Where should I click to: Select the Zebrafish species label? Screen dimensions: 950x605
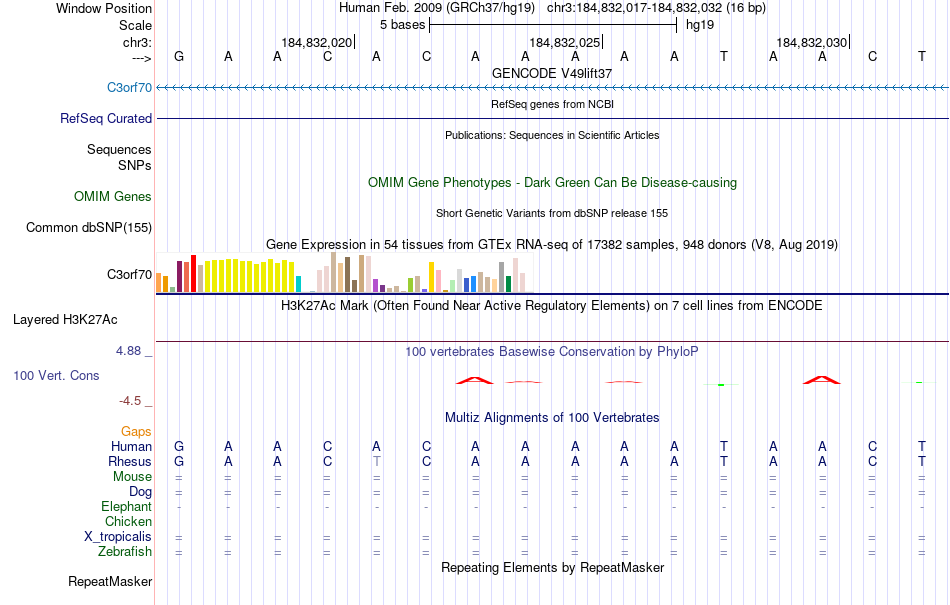click(x=125, y=551)
